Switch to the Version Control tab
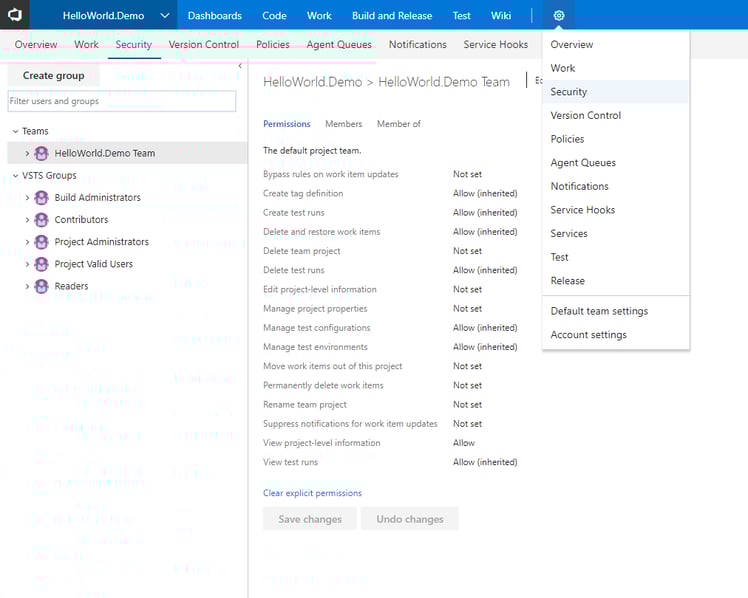 pyautogui.click(x=204, y=44)
